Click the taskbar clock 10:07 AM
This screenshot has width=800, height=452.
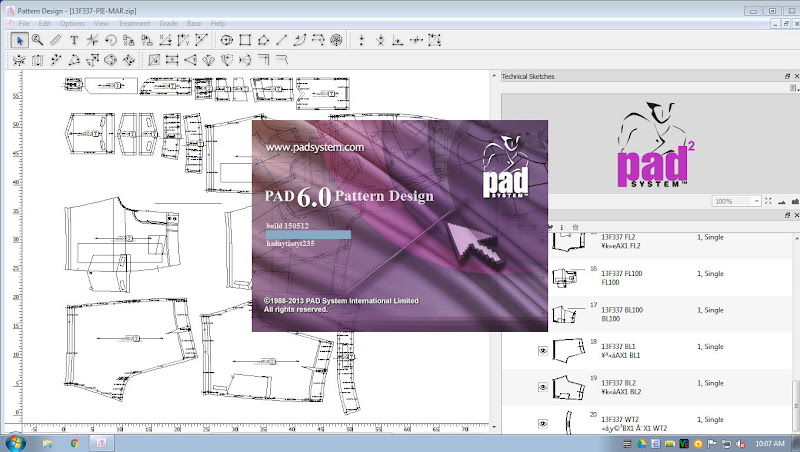770,443
